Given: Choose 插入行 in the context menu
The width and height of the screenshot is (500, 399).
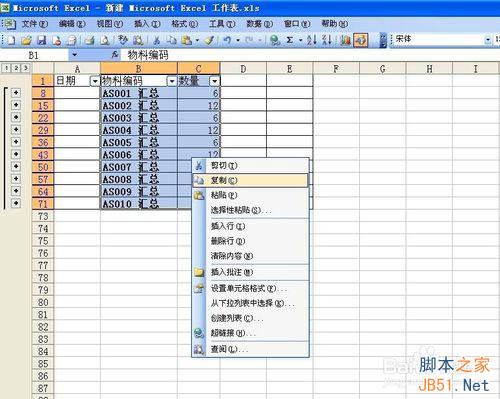Looking at the screenshot, I should tap(250, 226).
